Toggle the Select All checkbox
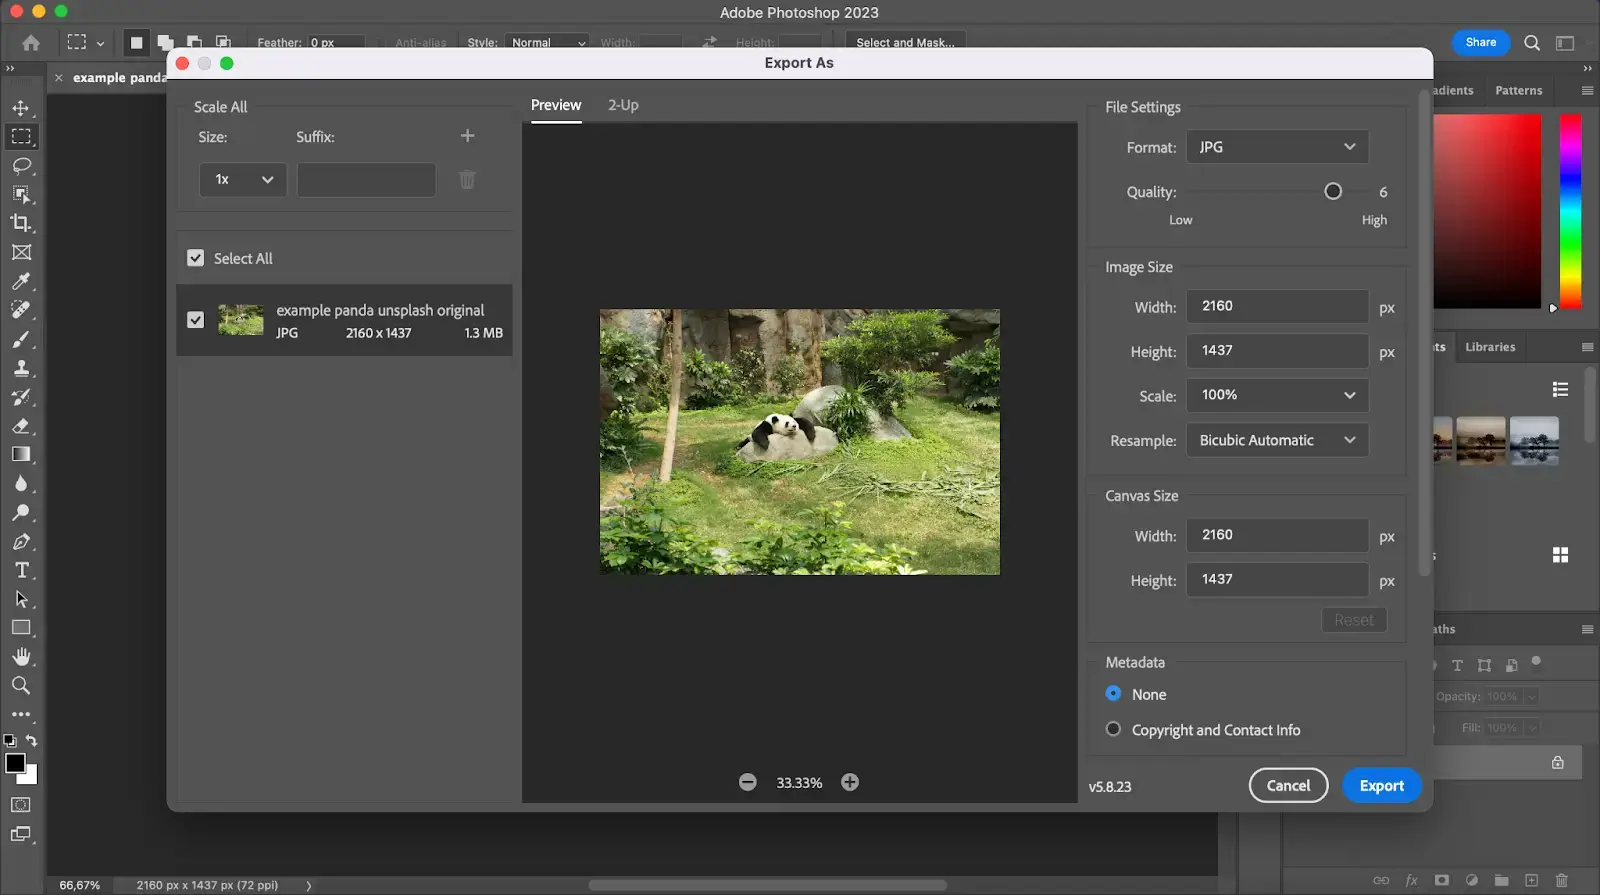The image size is (1600, 895). coord(195,258)
